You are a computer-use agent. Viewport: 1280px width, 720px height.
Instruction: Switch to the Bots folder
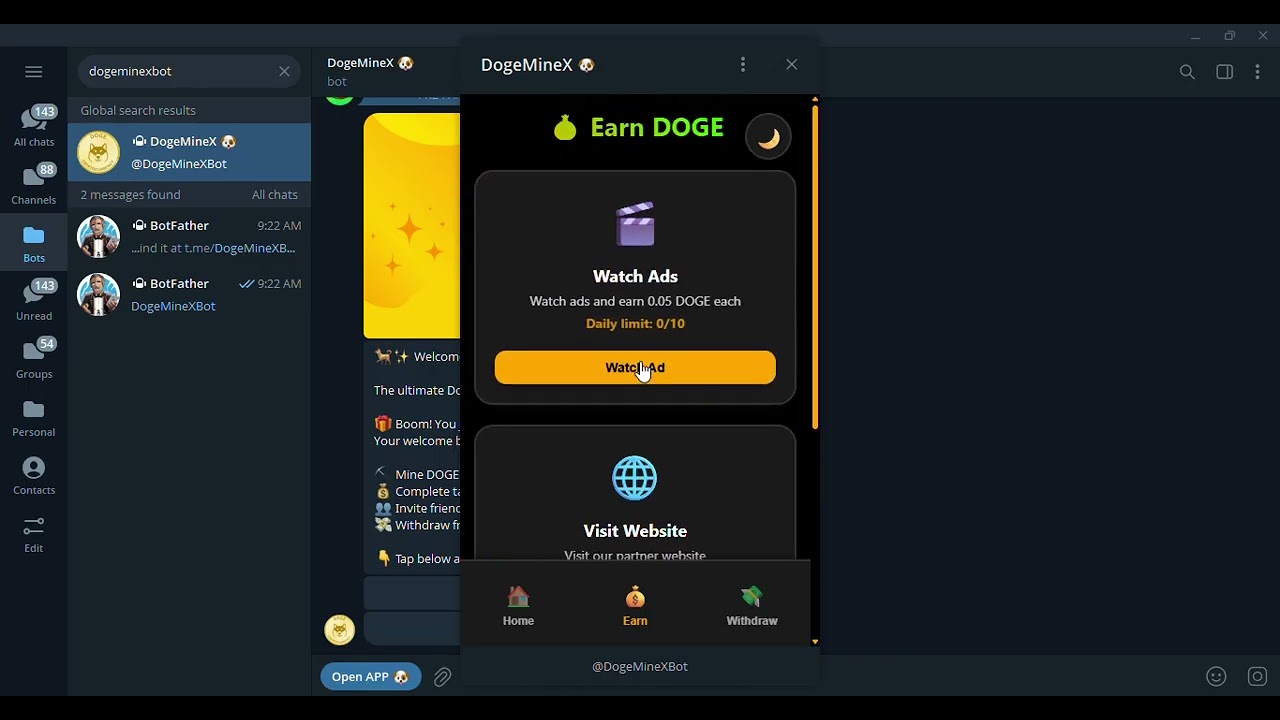click(x=34, y=243)
